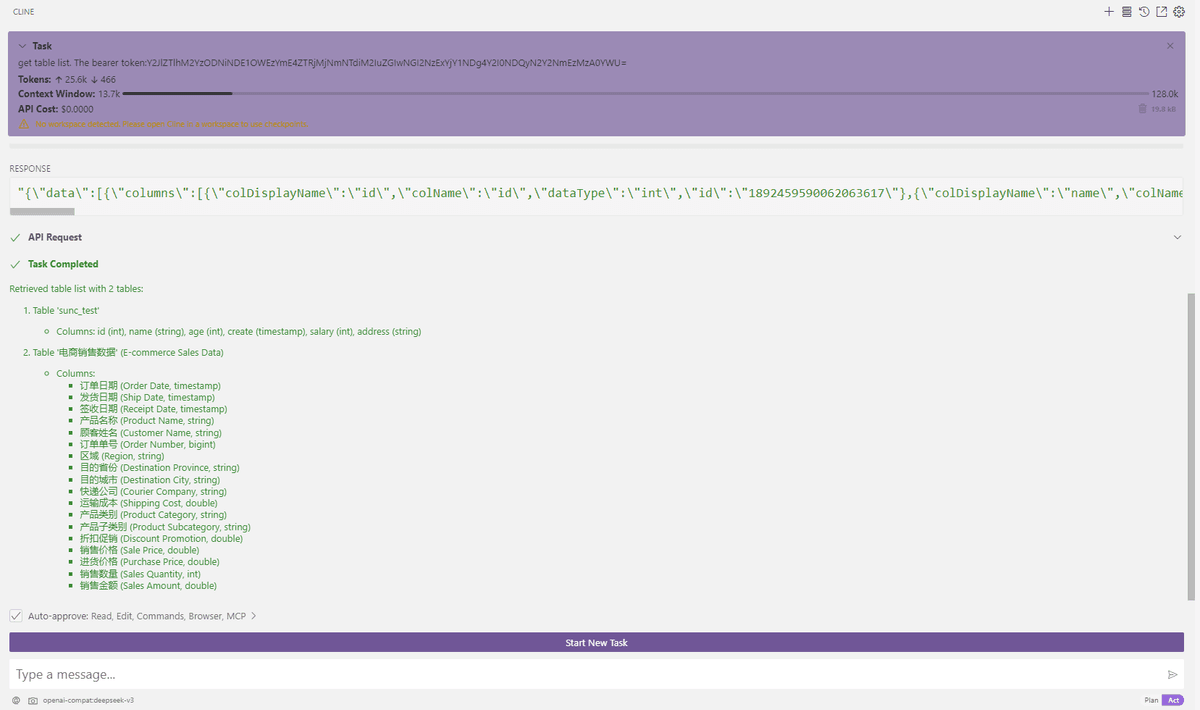Expand the Auto-approve options arrow
This screenshot has height=710, width=1200.
(x=254, y=616)
